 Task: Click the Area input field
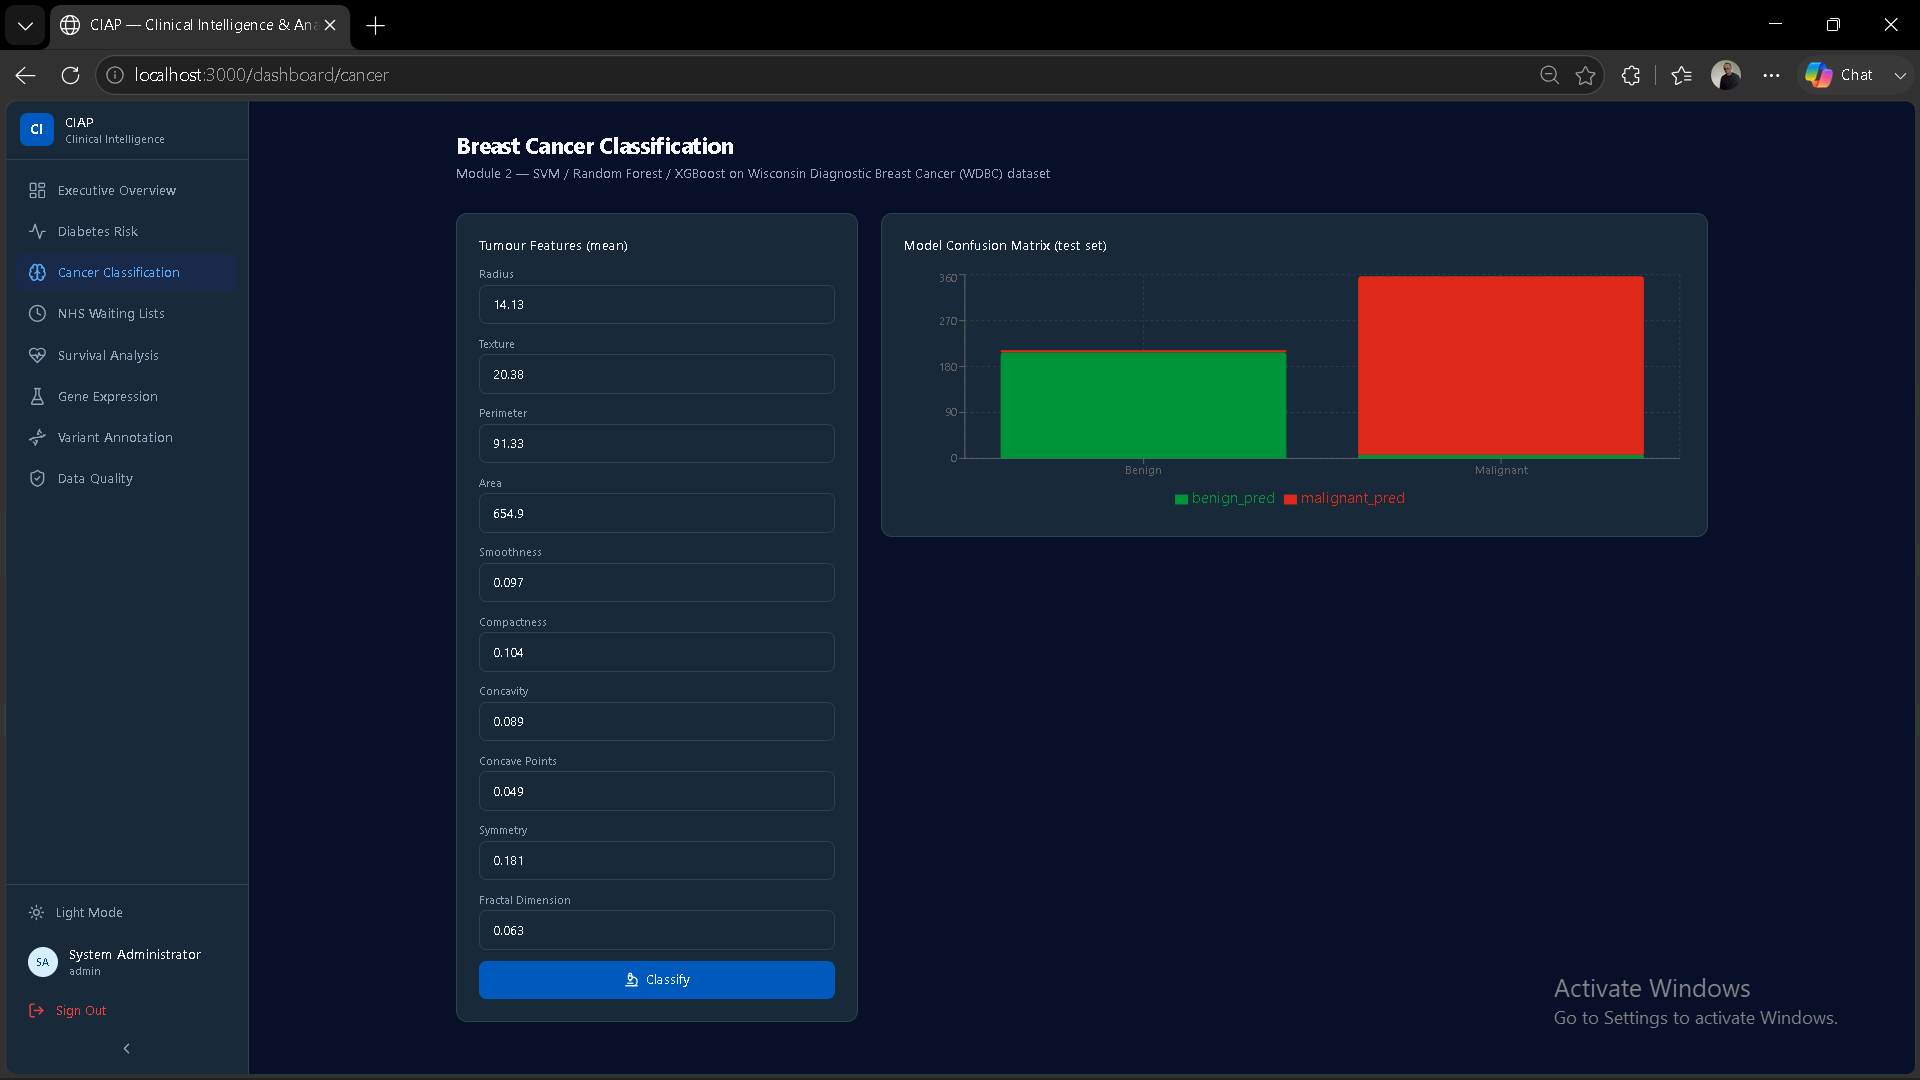click(x=657, y=513)
